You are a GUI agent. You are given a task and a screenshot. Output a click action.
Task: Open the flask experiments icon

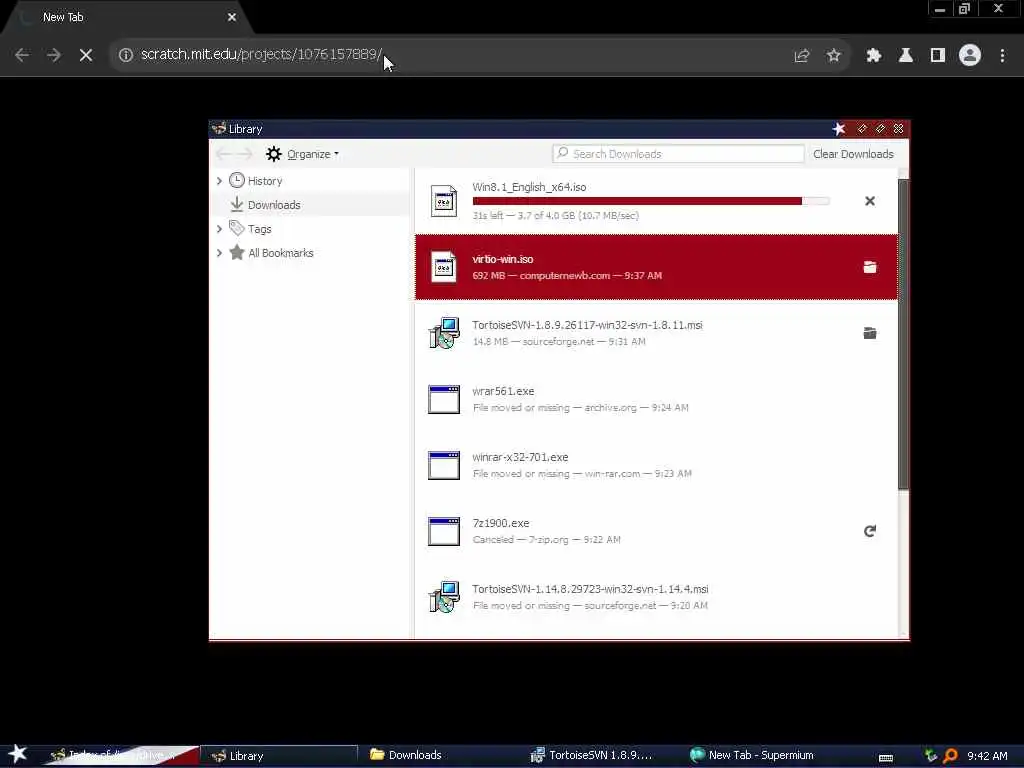pyautogui.click(x=906, y=56)
